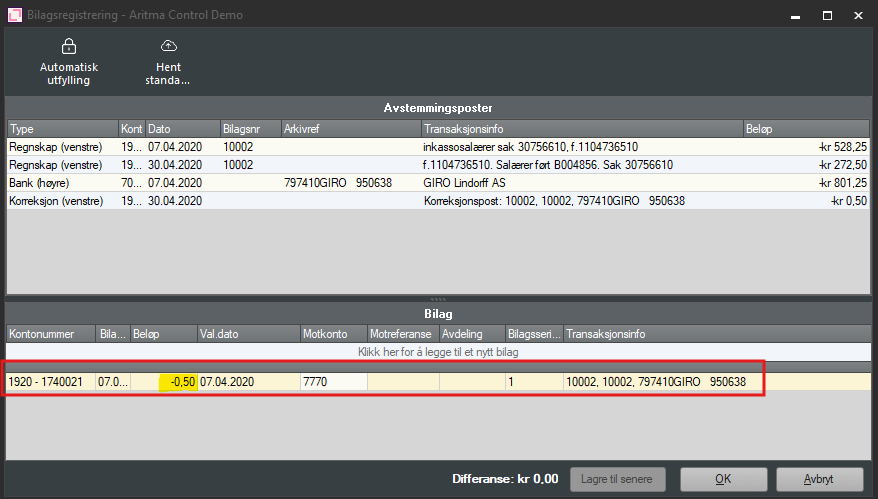Click the Hent standard cloud icon
Image resolution: width=878 pixels, height=499 pixels.
(x=168, y=46)
